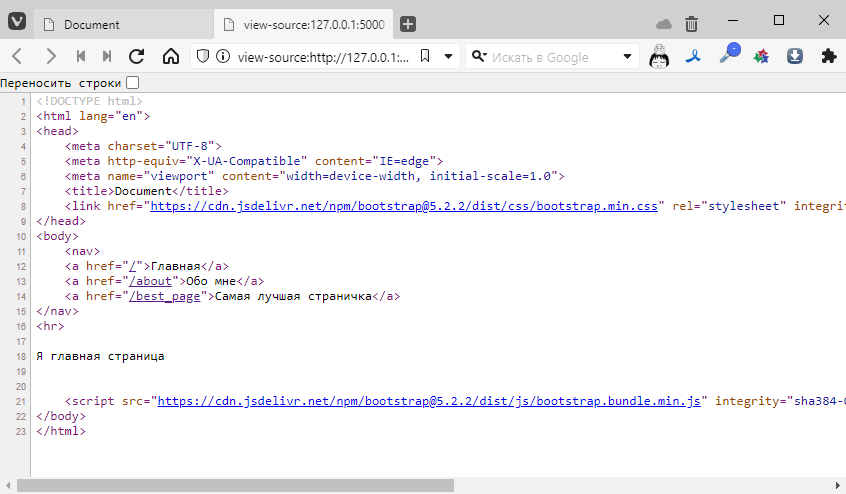Follow the "/" href link
This screenshot has height=494, width=846.
[x=132, y=266]
